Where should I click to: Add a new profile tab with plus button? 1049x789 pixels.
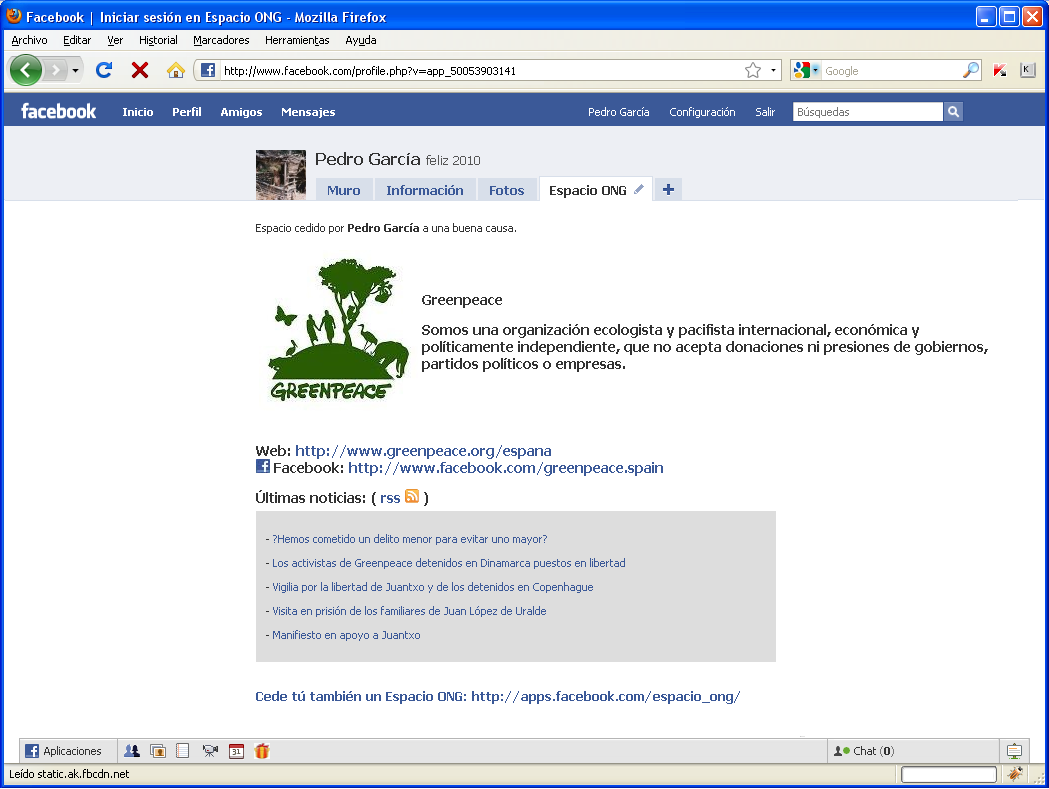668,189
